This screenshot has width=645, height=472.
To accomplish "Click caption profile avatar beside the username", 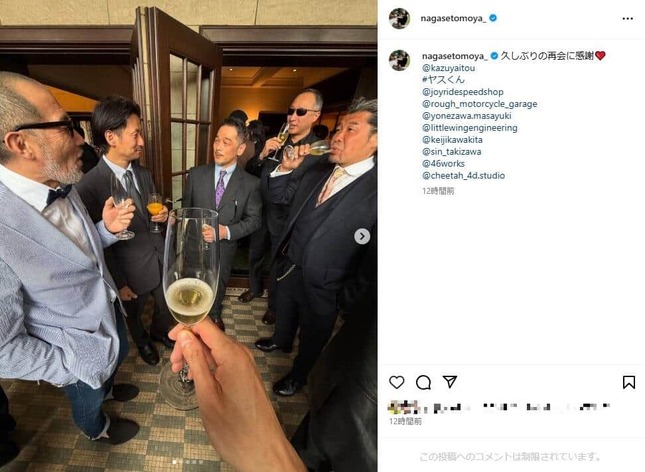I will point(399,60).
